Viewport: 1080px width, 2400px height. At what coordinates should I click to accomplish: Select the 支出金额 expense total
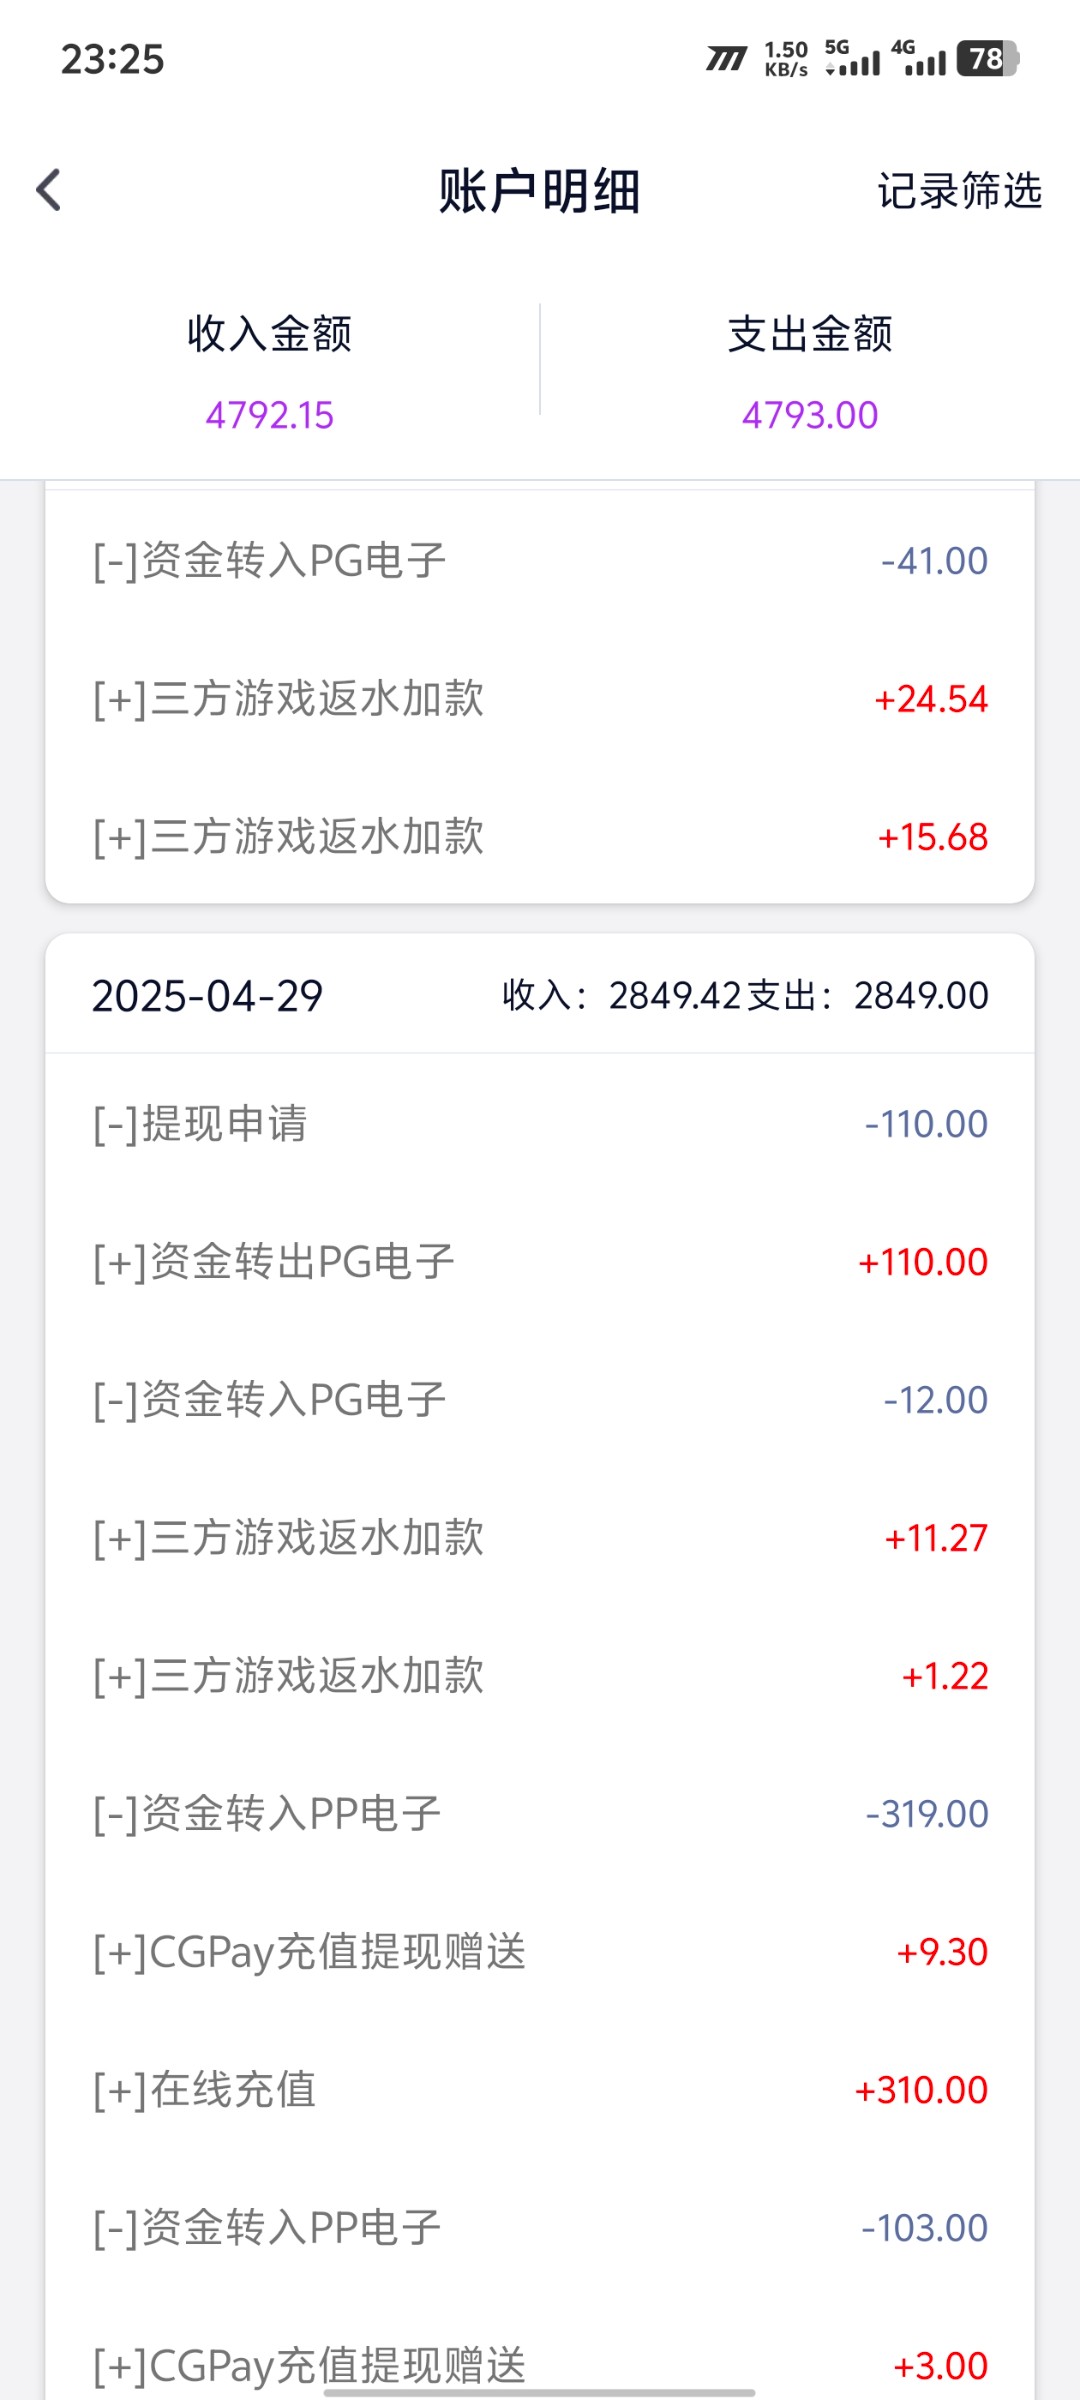(809, 372)
